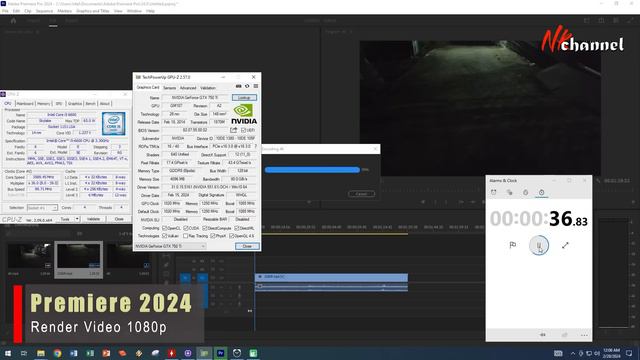Open the File menu in Premiere Pro

(x=5, y=11)
